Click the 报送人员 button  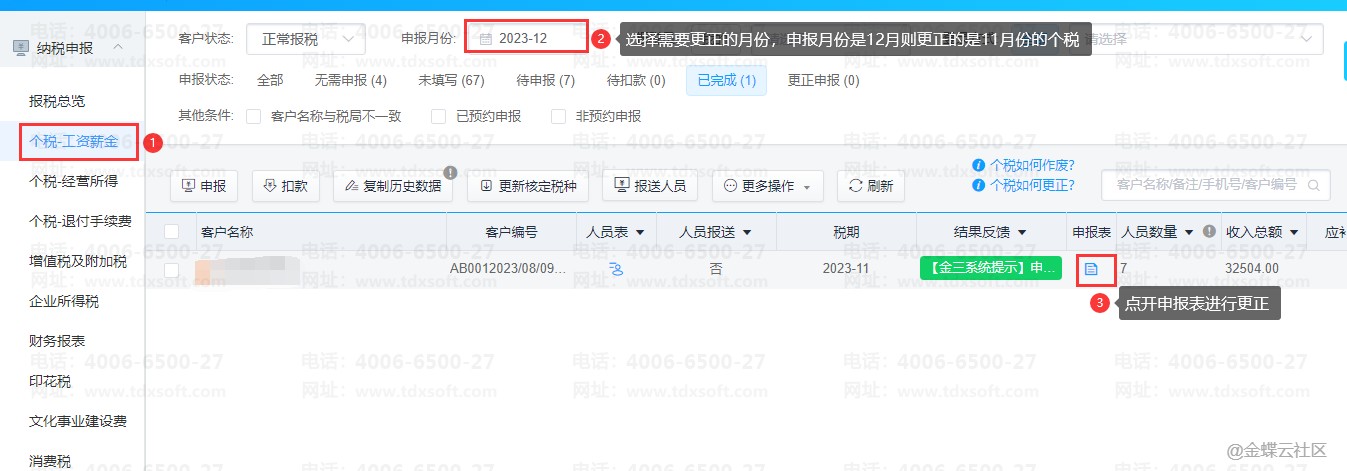point(650,186)
